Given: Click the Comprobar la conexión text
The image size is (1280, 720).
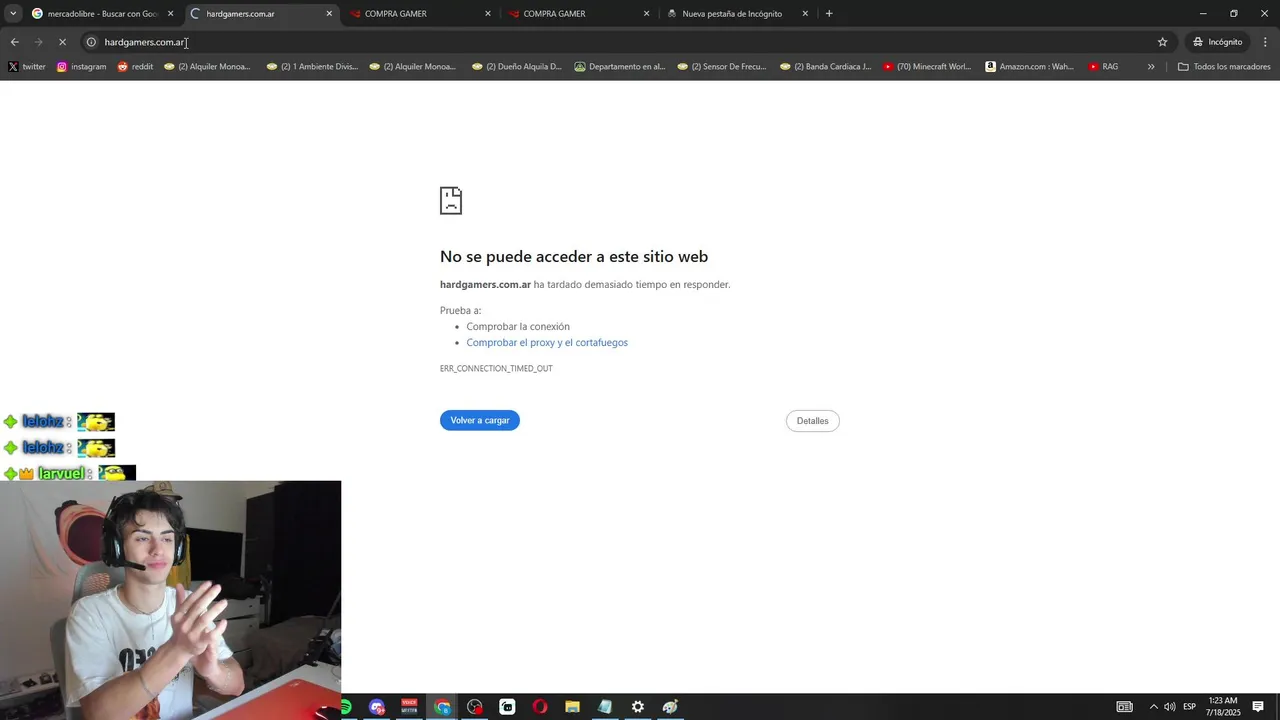Looking at the screenshot, I should coord(518,327).
